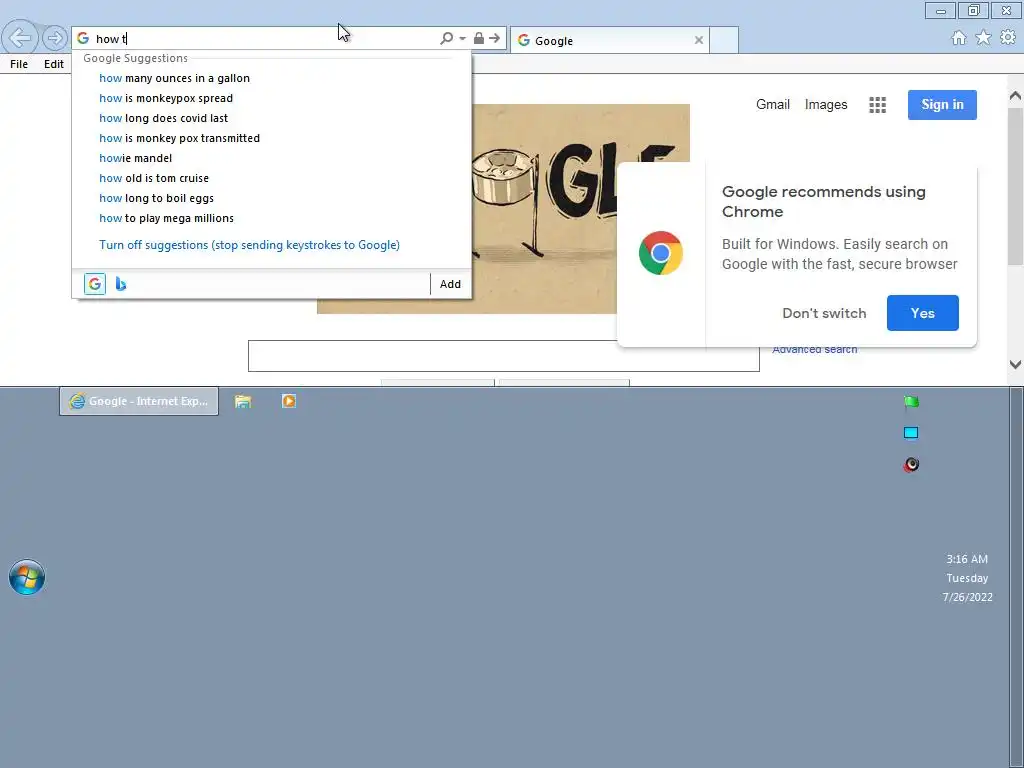Screen dimensions: 1024x768
Task: Click 'Don't switch' in Chrome prompt
Action: pos(824,313)
